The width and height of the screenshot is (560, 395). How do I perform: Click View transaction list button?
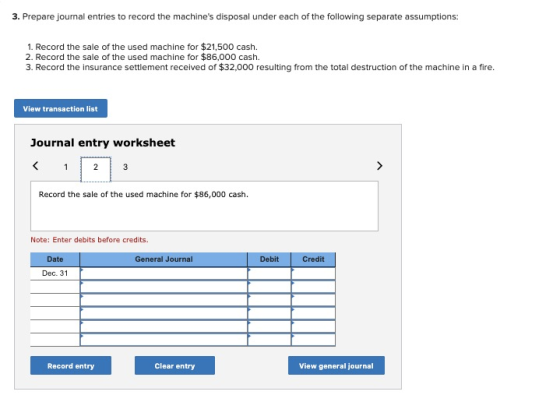coord(61,108)
